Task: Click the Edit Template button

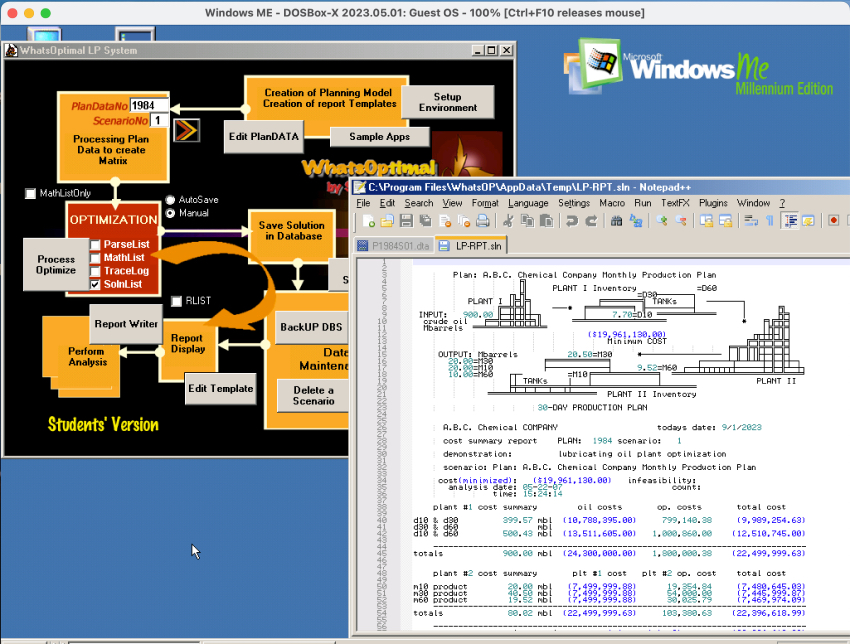Action: (220, 389)
